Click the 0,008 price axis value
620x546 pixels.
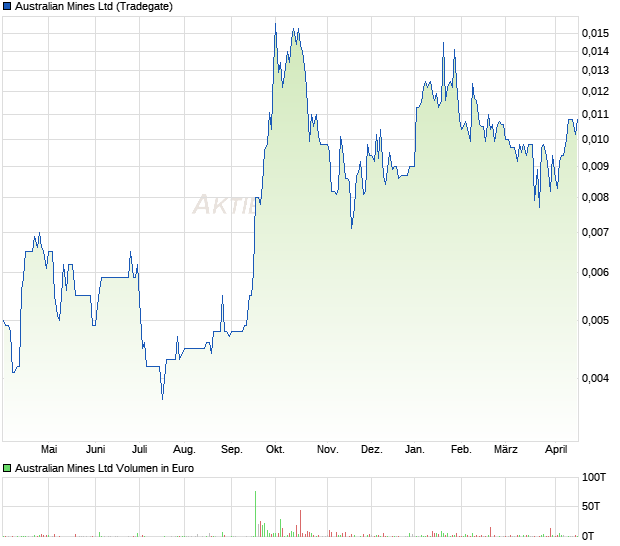click(x=595, y=197)
